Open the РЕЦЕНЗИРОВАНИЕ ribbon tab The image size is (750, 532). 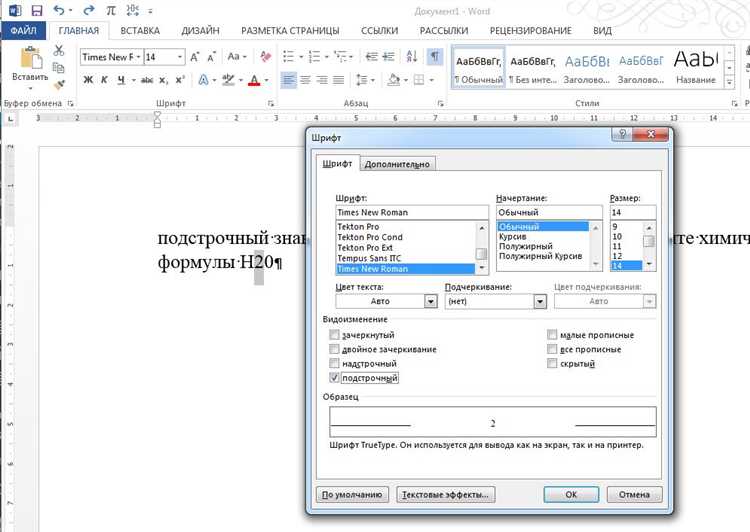click(x=530, y=31)
